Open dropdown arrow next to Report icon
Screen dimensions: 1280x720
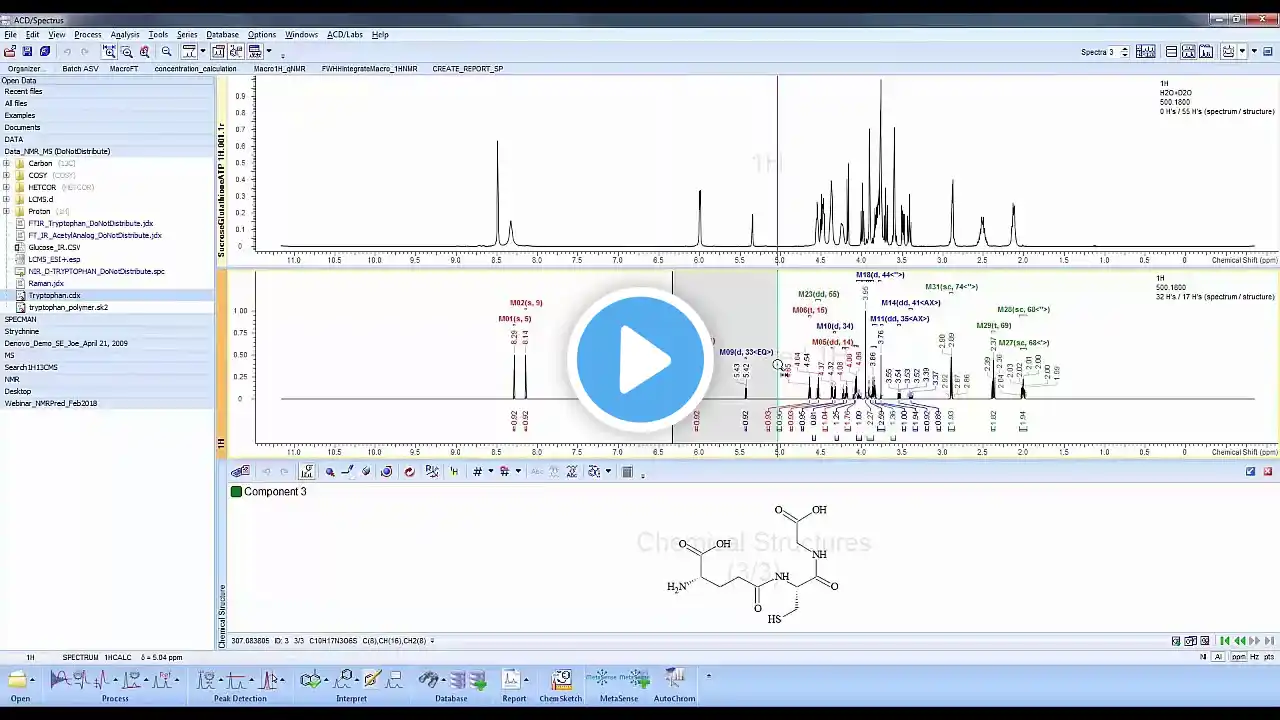click(528, 680)
